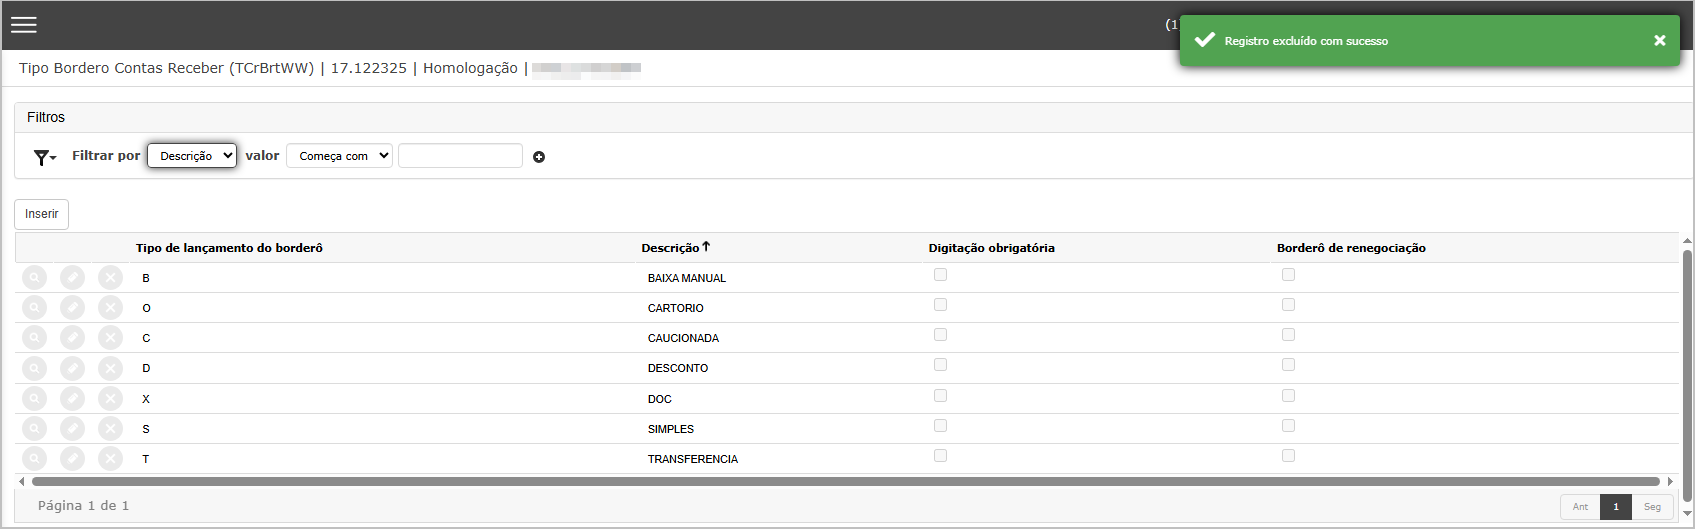Go to next page with Seg
This screenshot has height=529, width=1695.
coord(1652,507)
